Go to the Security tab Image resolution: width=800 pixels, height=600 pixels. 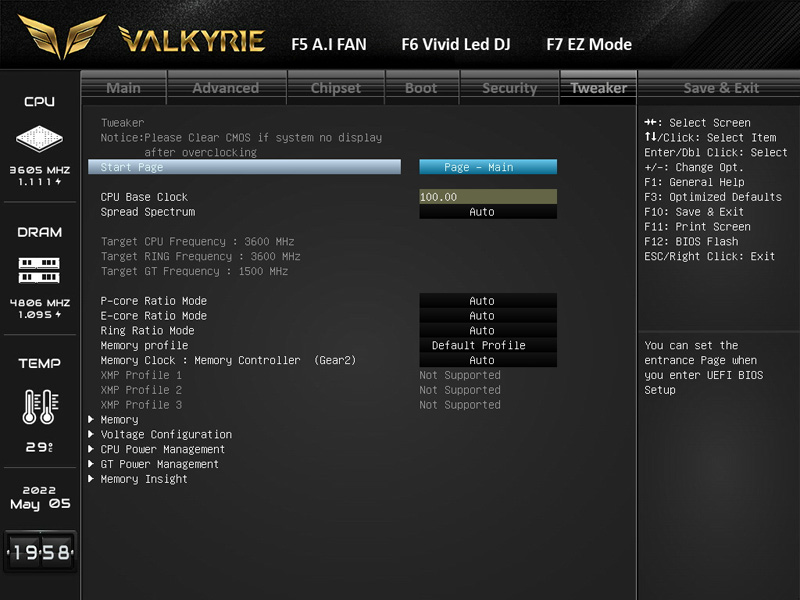point(509,88)
